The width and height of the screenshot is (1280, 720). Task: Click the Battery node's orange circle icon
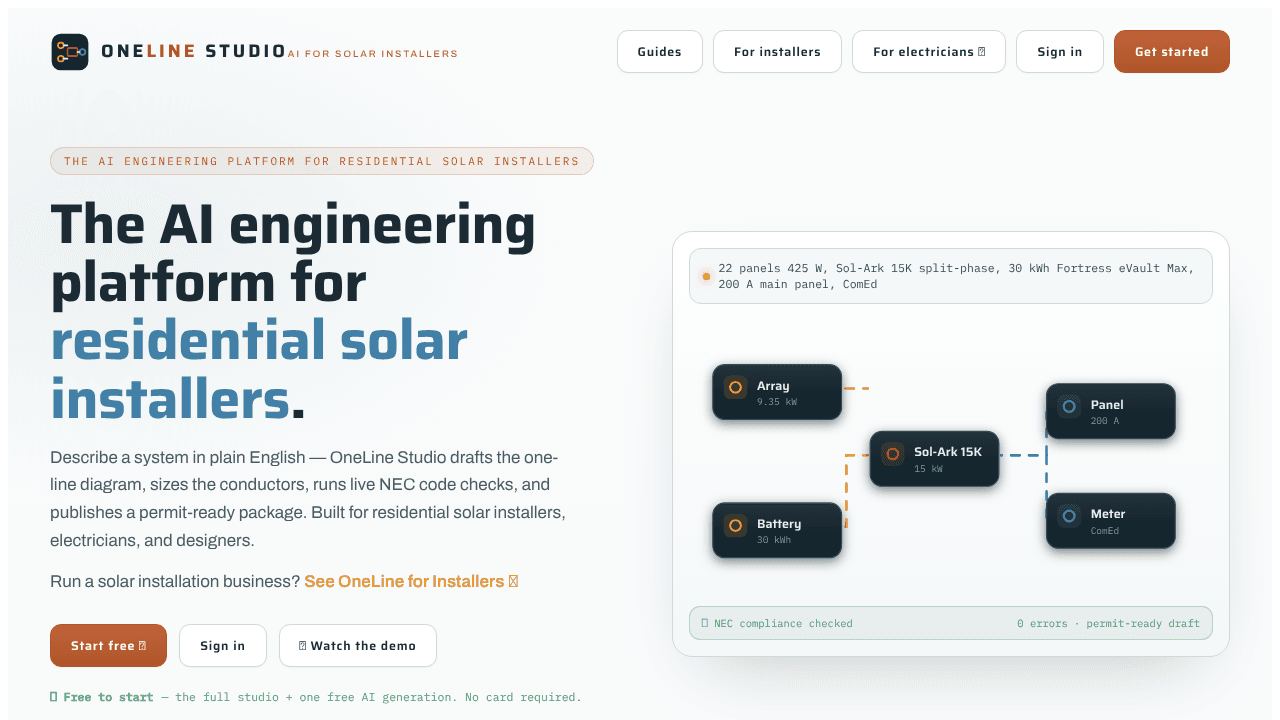(735, 525)
